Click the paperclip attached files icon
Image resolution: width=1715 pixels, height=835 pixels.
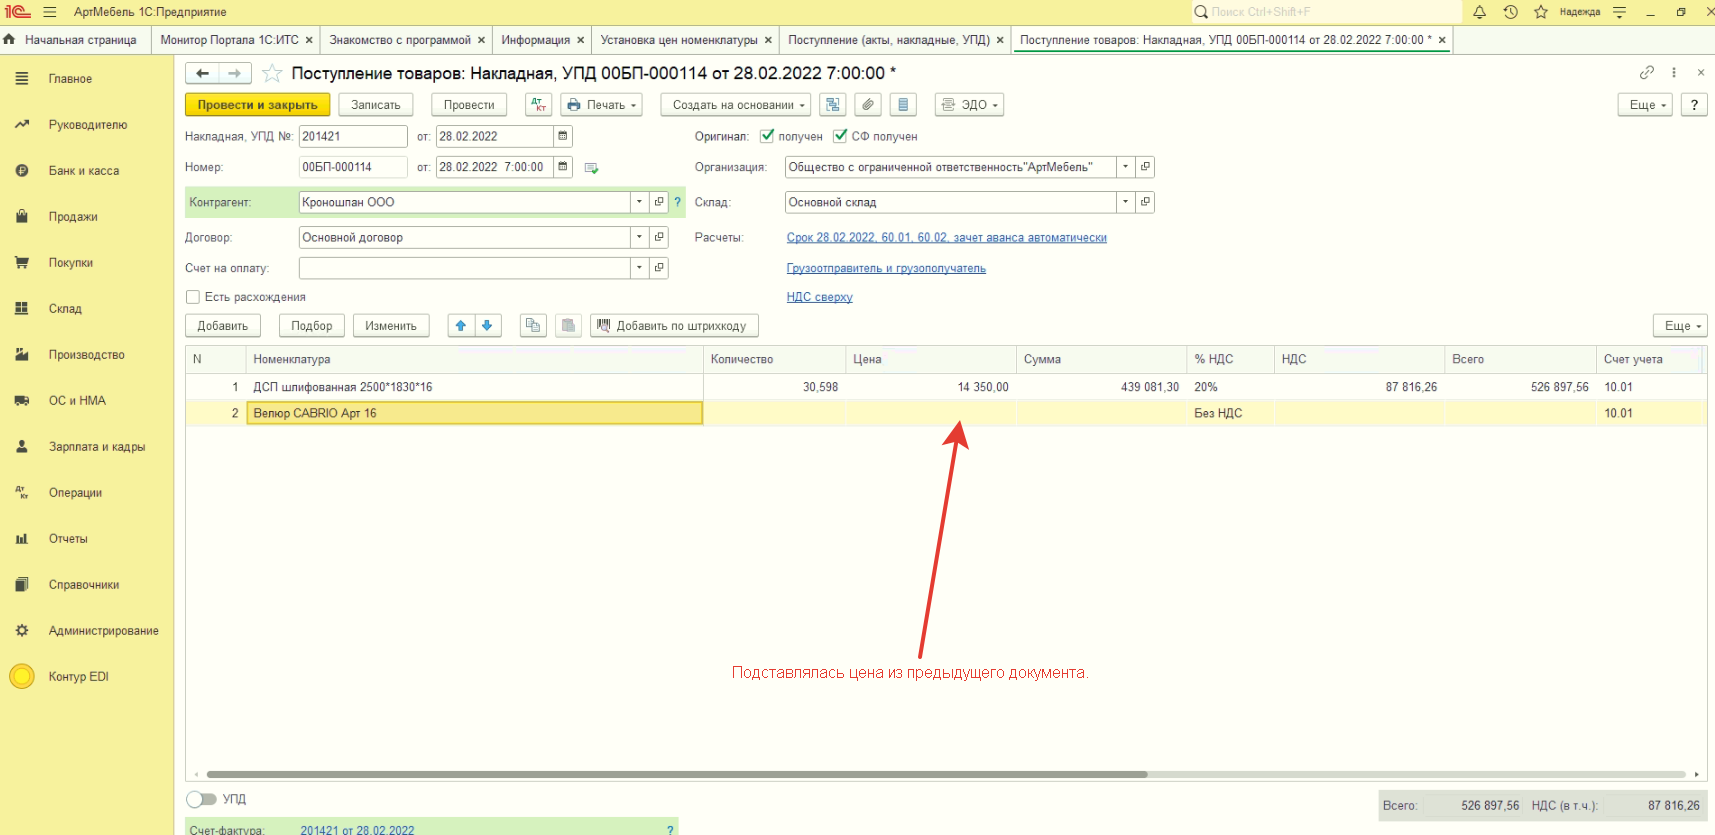pyautogui.click(x=868, y=105)
